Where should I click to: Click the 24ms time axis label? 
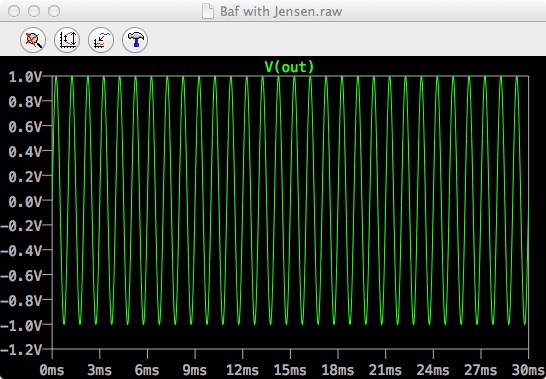coord(433,370)
